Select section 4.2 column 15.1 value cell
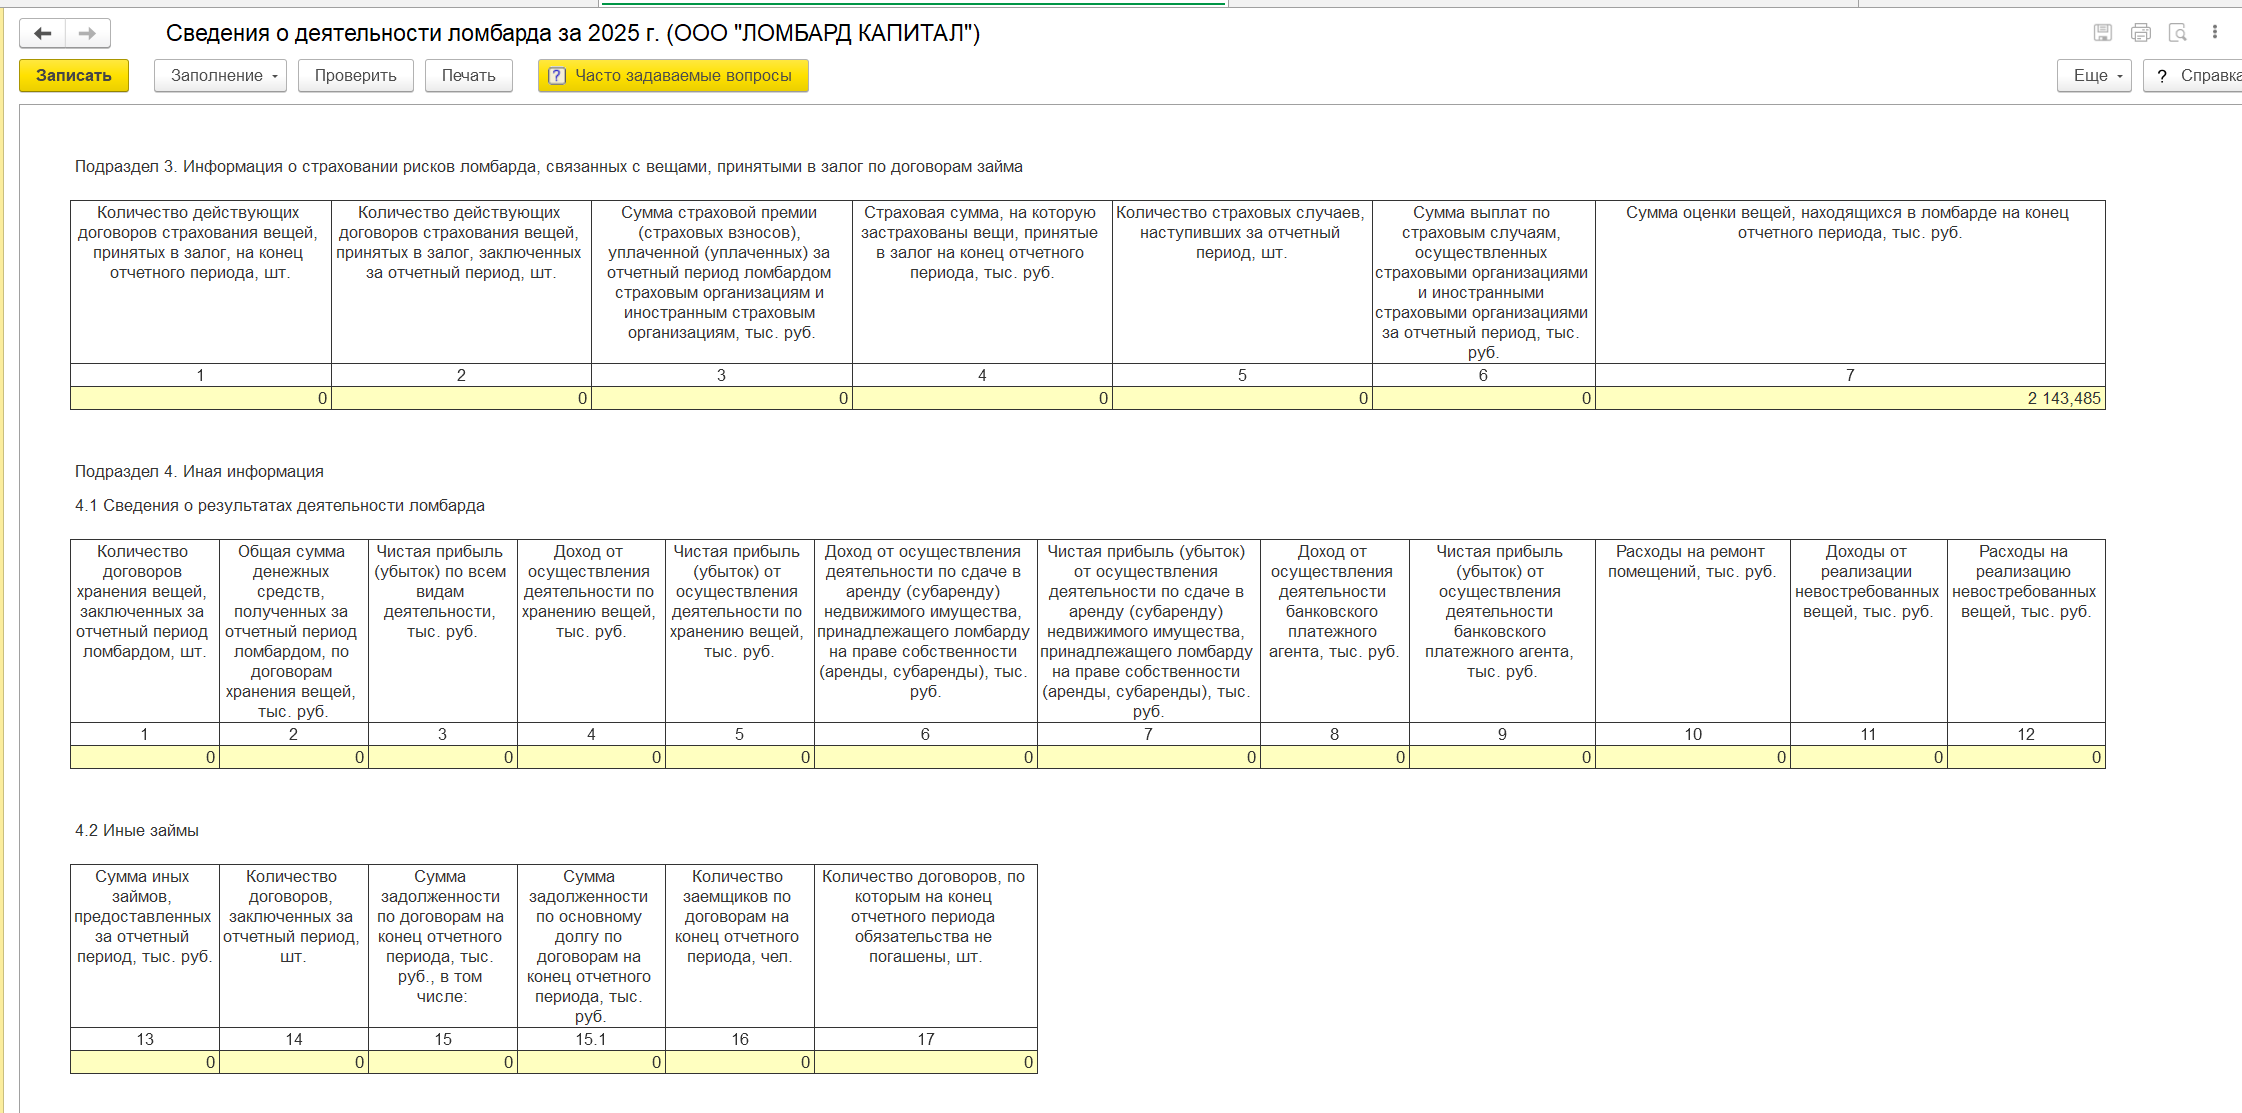2242x1113 pixels. (591, 1062)
